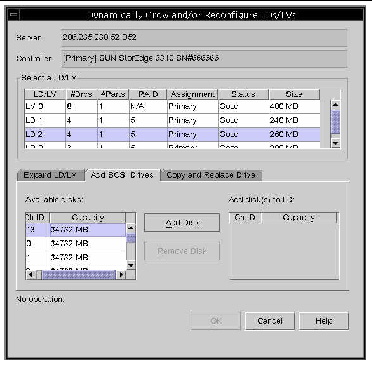Image resolution: width=372 pixels, height=366 pixels.
Task: Click the #Parts column header
Action: click(113, 94)
